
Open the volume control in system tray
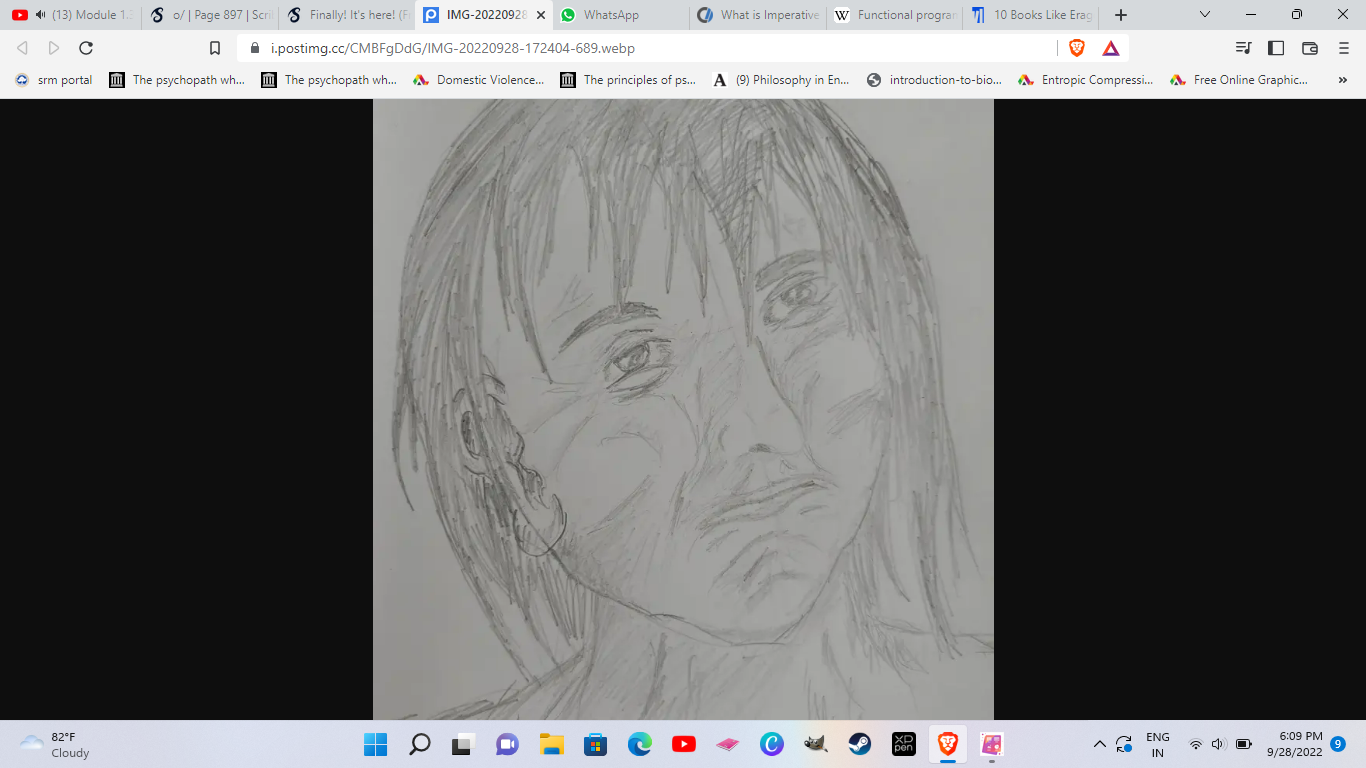point(1218,744)
